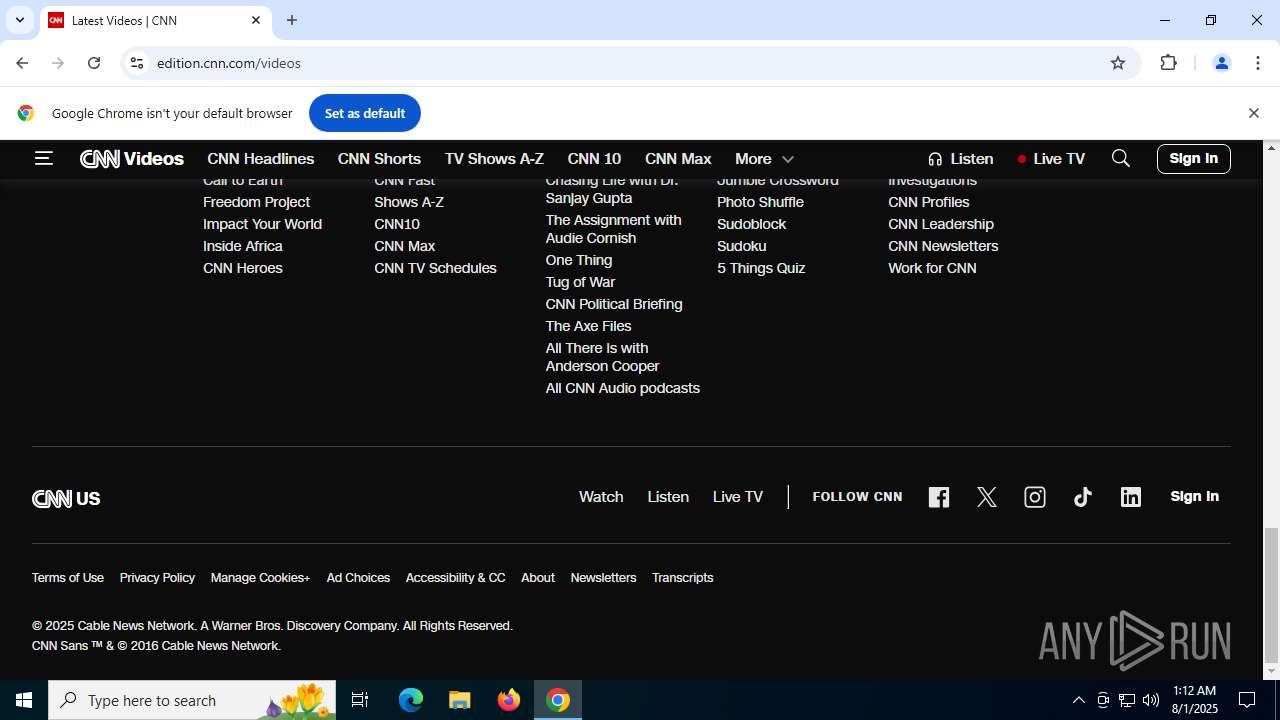Show hidden system tray icons
The image size is (1280, 720).
pyautogui.click(x=1078, y=700)
